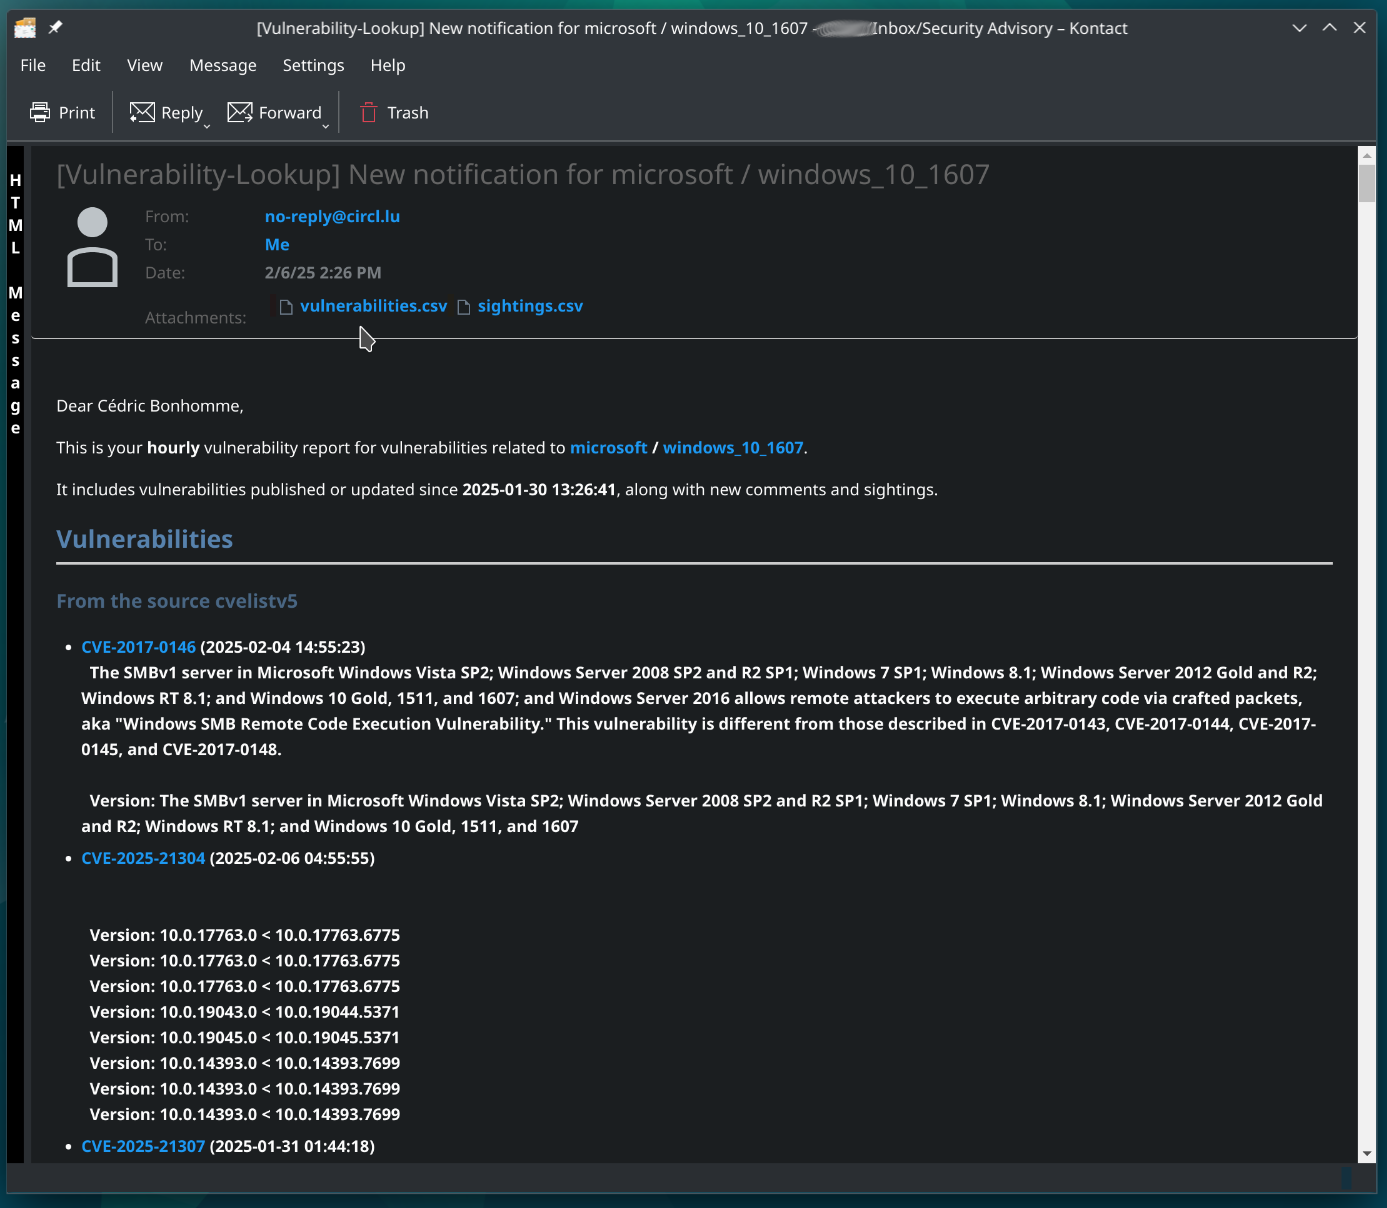Click the timestamp '2025-01-30 13:26:41'
The width and height of the screenshot is (1387, 1208).
pyautogui.click(x=539, y=490)
